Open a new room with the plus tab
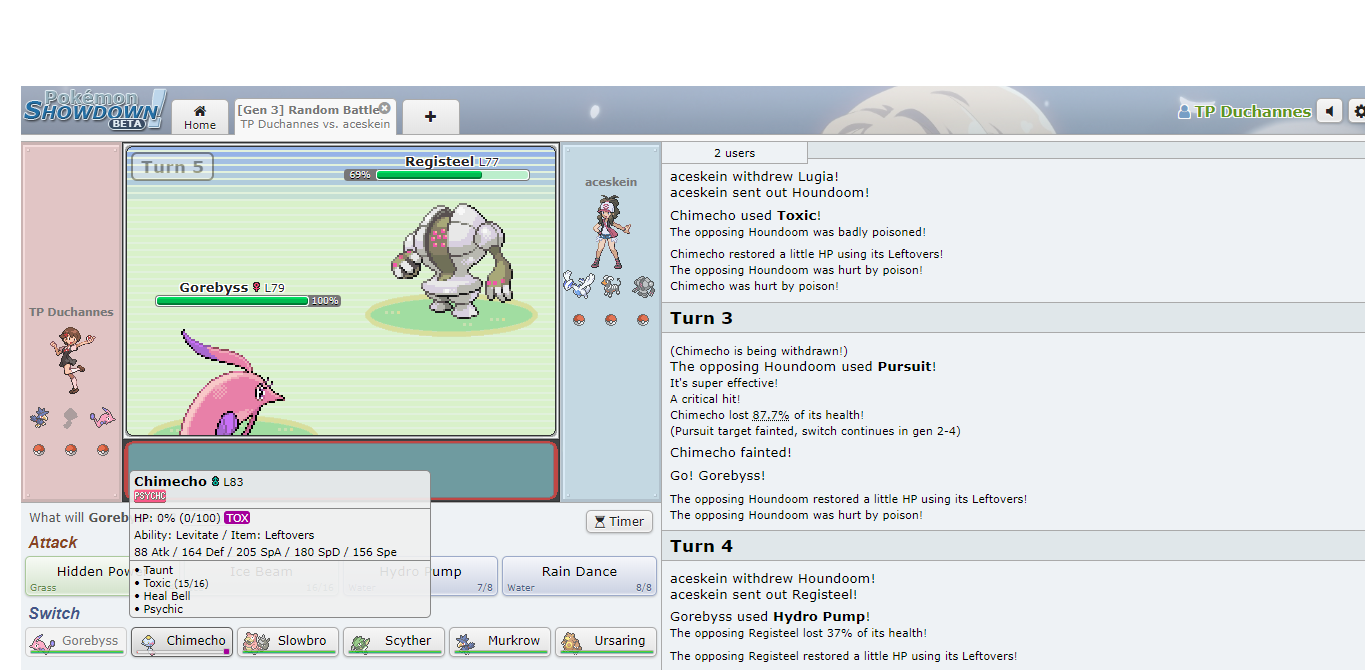 [x=430, y=117]
